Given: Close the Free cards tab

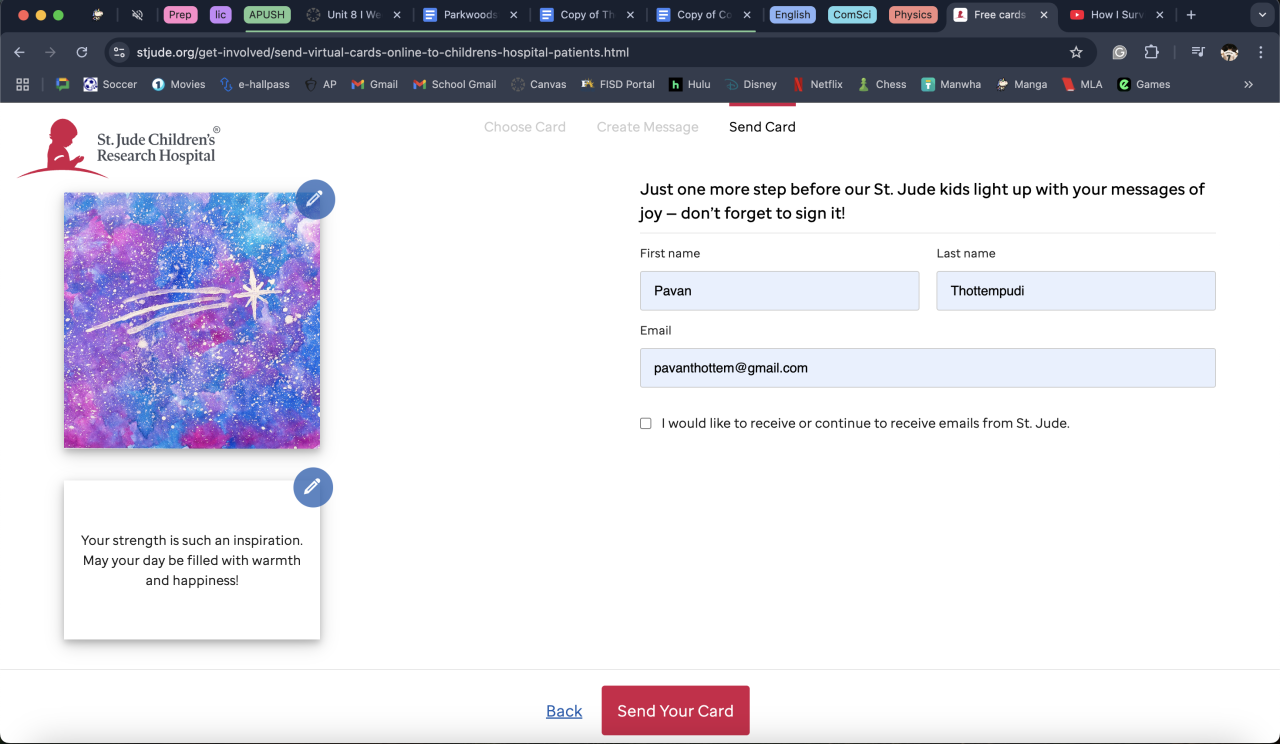Looking at the screenshot, I should 1043,15.
